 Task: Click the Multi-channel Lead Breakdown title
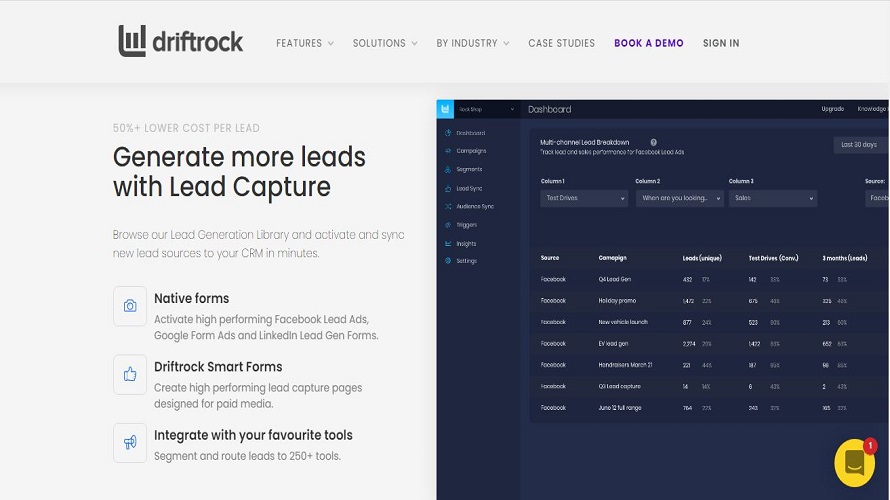(585, 142)
